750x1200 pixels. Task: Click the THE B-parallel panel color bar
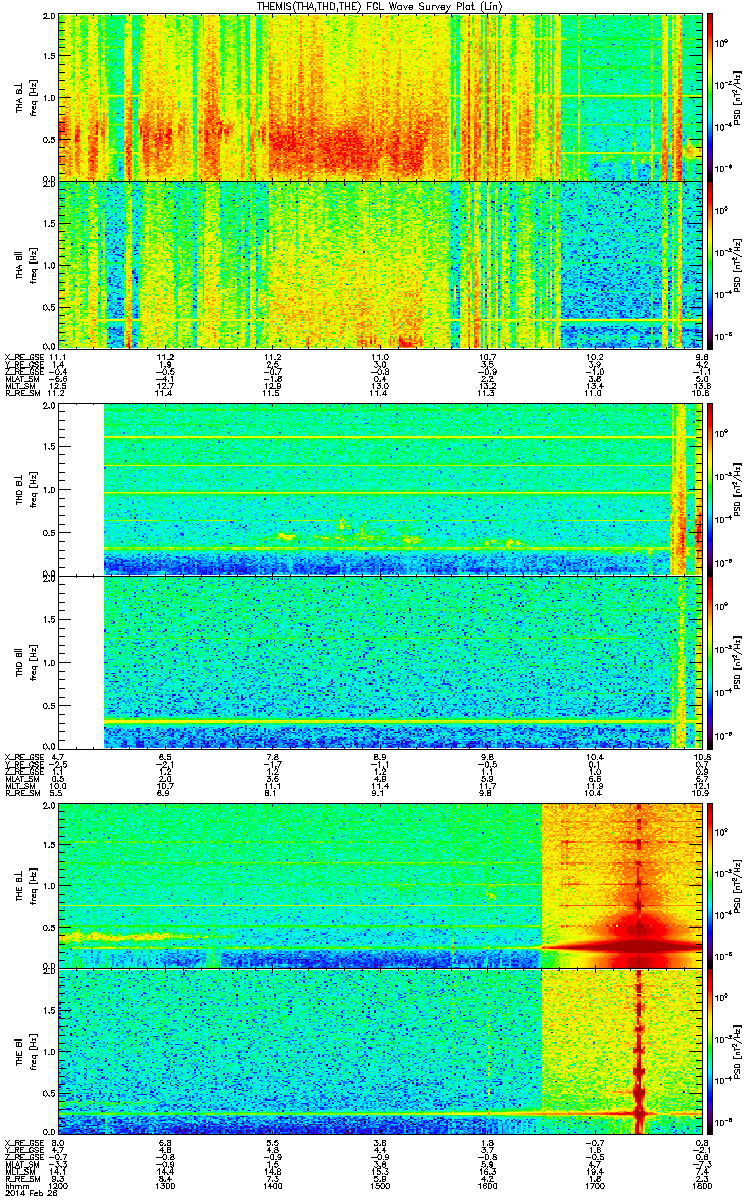pos(710,1052)
